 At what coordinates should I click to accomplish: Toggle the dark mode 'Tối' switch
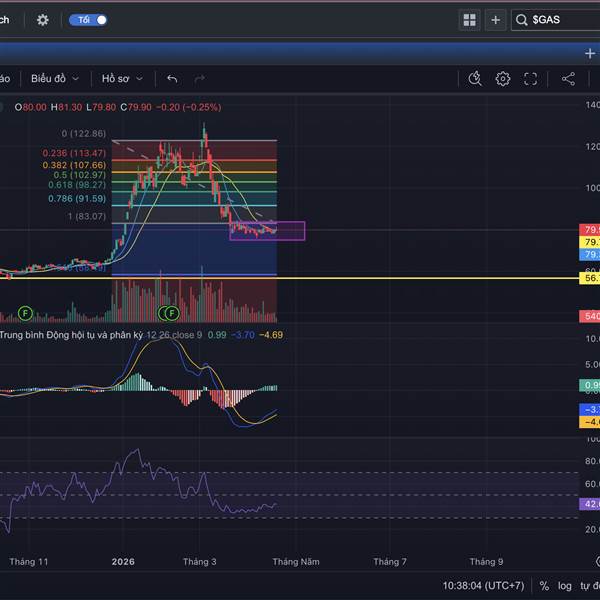pyautogui.click(x=87, y=20)
